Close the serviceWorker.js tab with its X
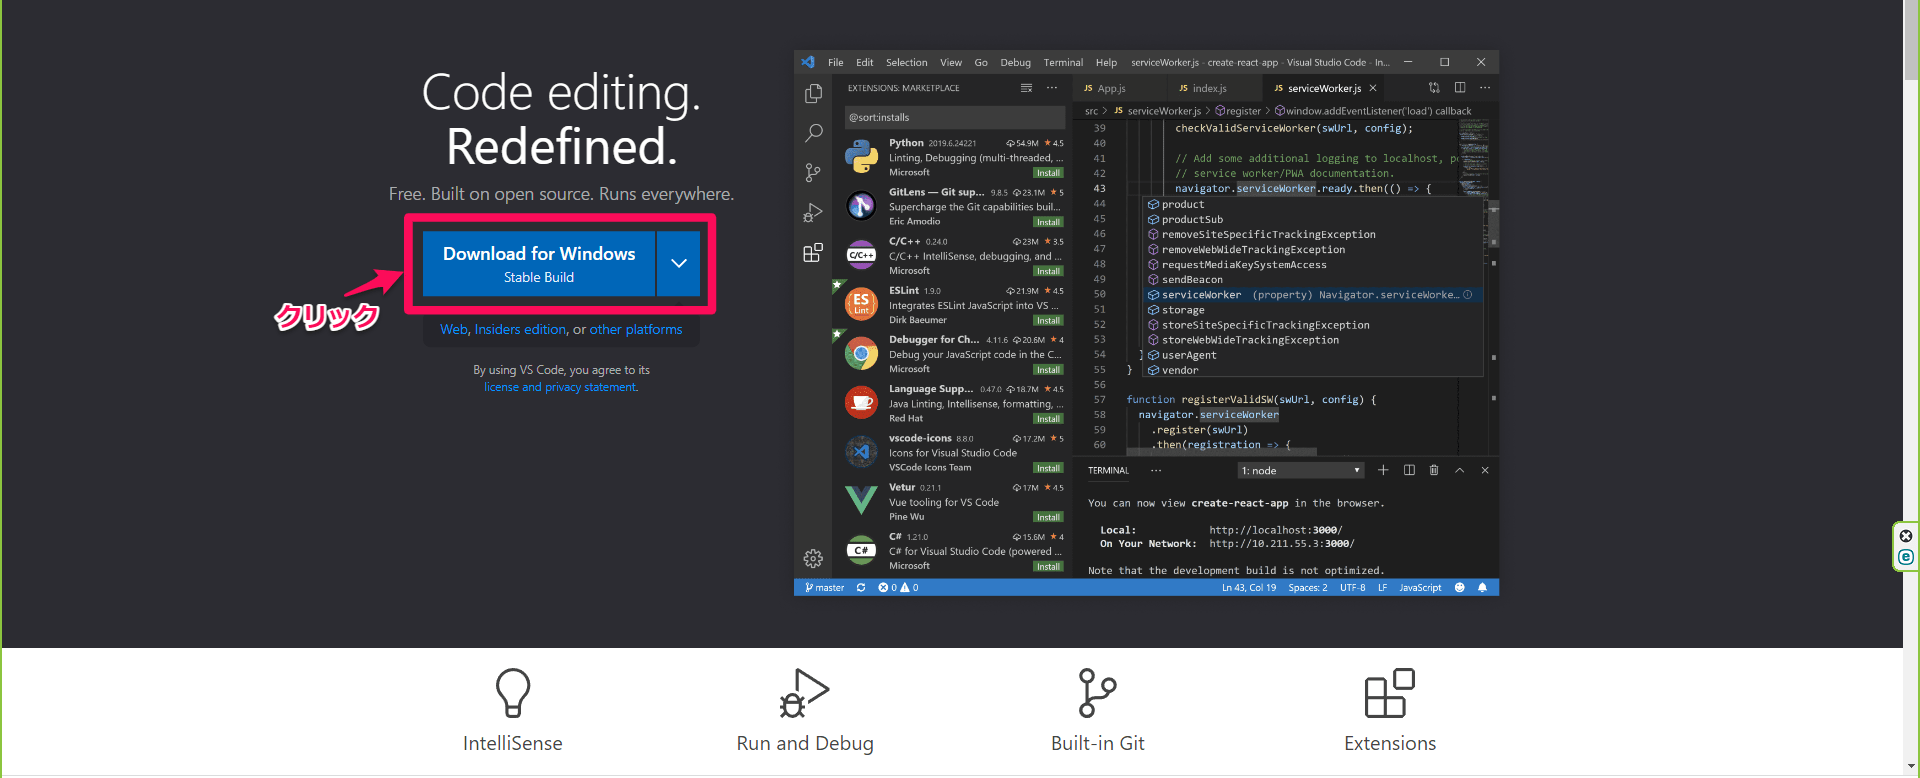The height and width of the screenshot is (778, 1920). [x=1373, y=88]
